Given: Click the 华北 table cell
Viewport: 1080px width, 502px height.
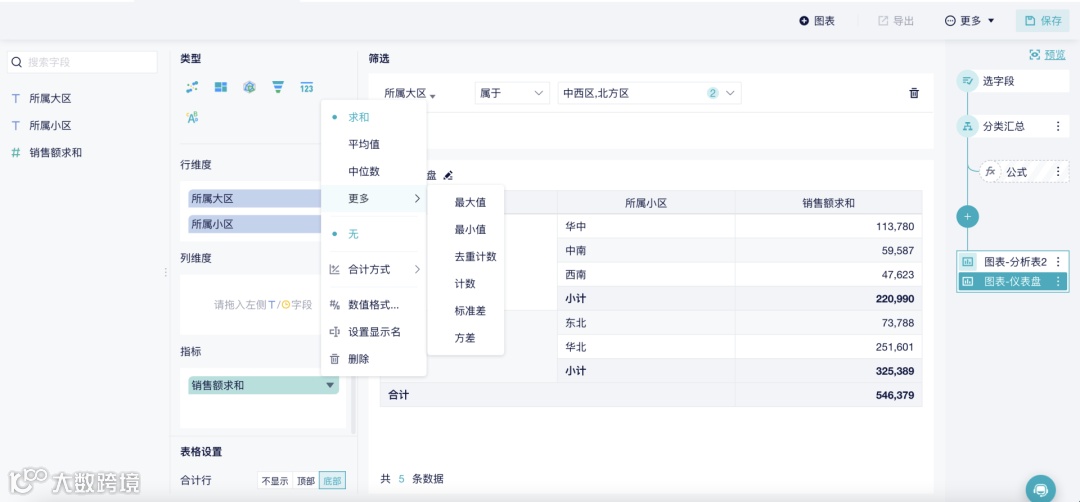Looking at the screenshot, I should [x=646, y=347].
